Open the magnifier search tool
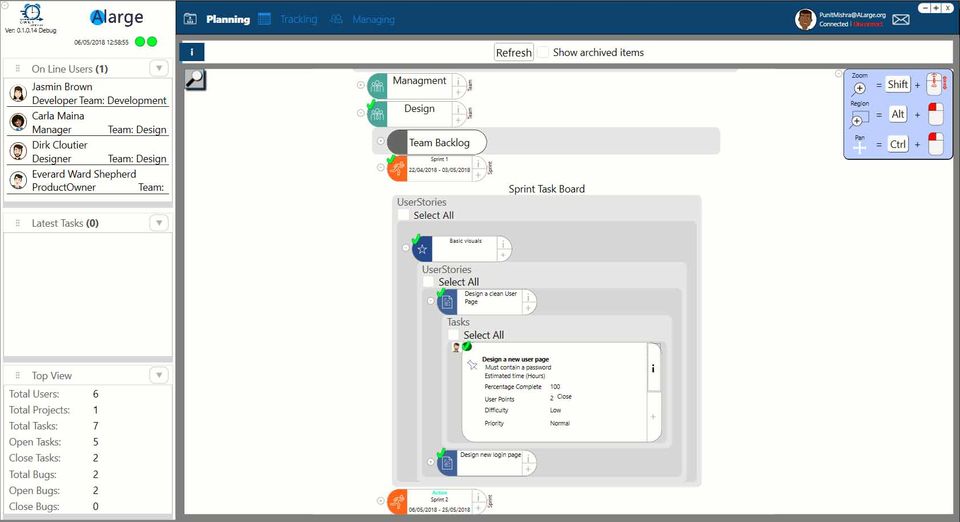This screenshot has width=960, height=522. click(x=195, y=80)
